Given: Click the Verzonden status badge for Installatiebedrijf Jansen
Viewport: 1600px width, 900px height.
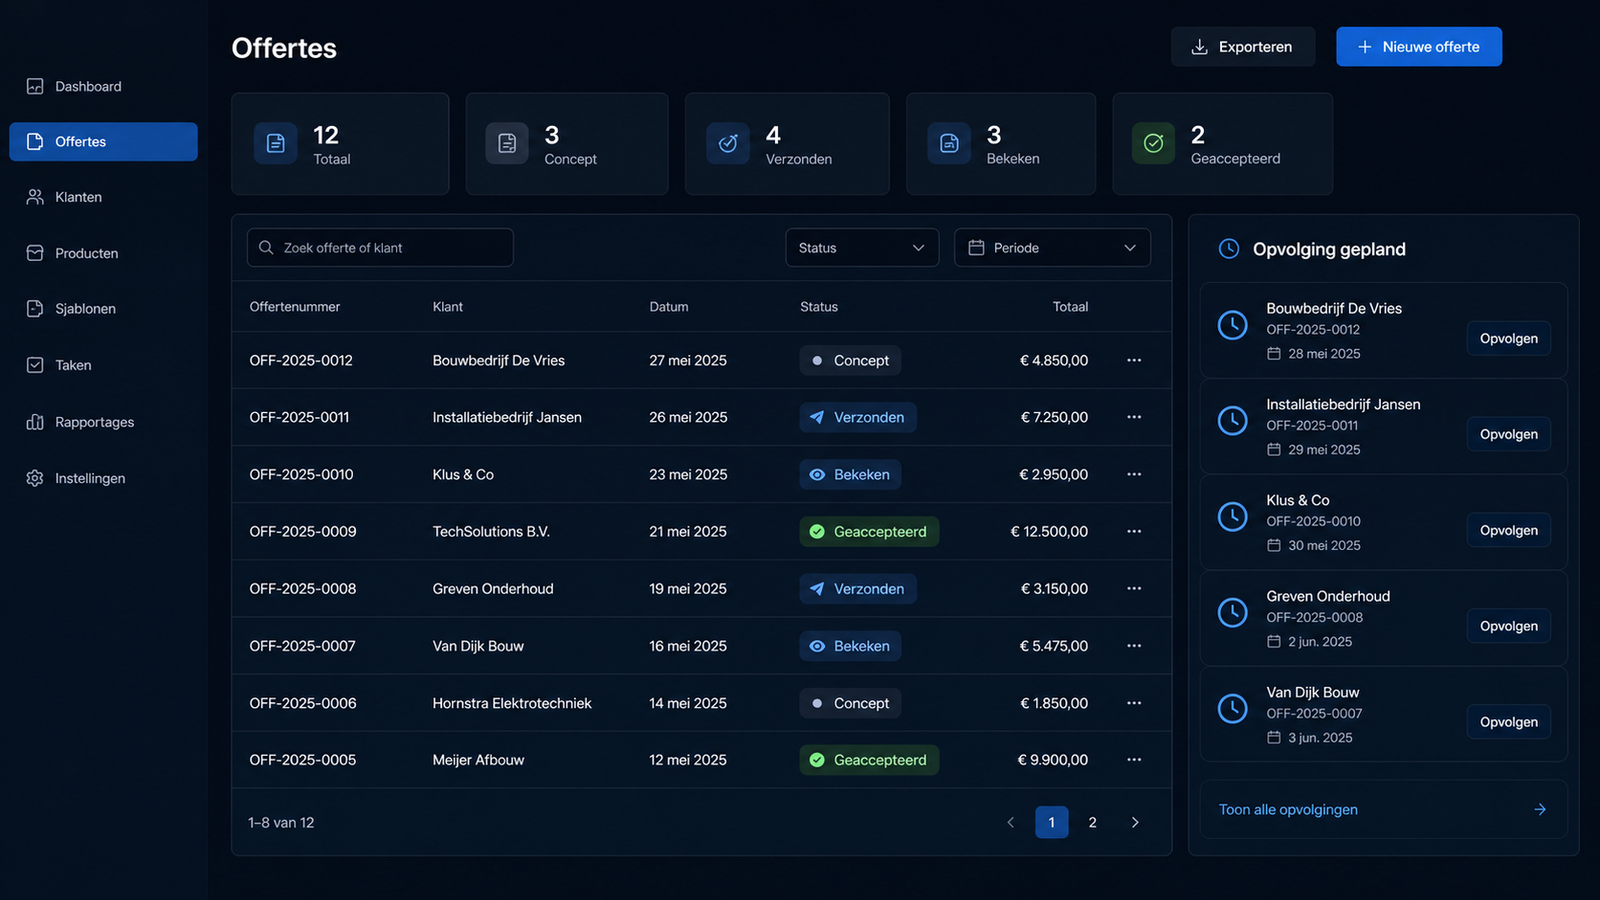Looking at the screenshot, I should click(x=858, y=417).
